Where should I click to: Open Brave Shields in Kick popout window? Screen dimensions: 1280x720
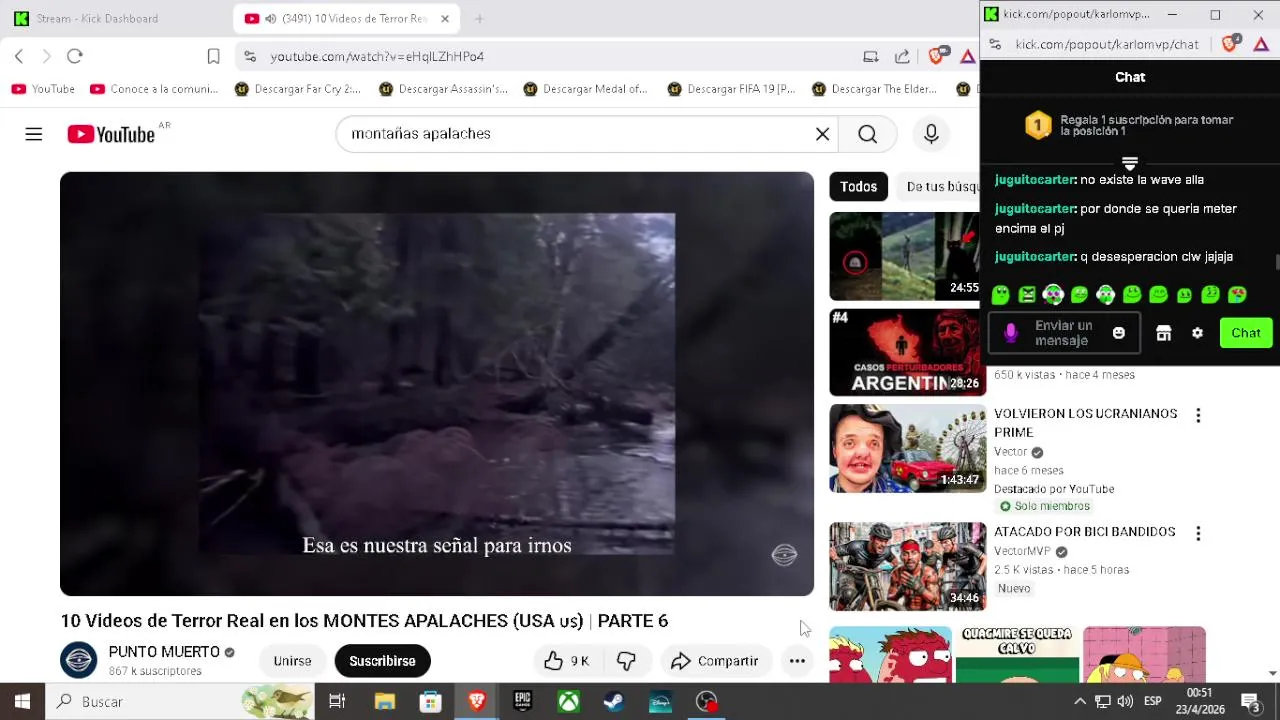(1231, 44)
